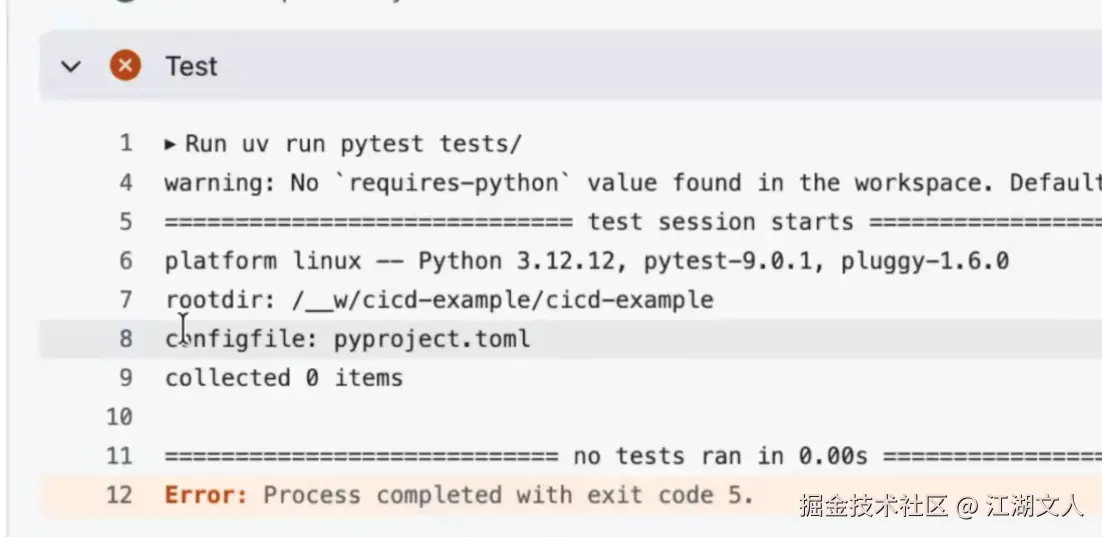1102x537 pixels.
Task: Click the red failed status icon
Action: coord(125,67)
